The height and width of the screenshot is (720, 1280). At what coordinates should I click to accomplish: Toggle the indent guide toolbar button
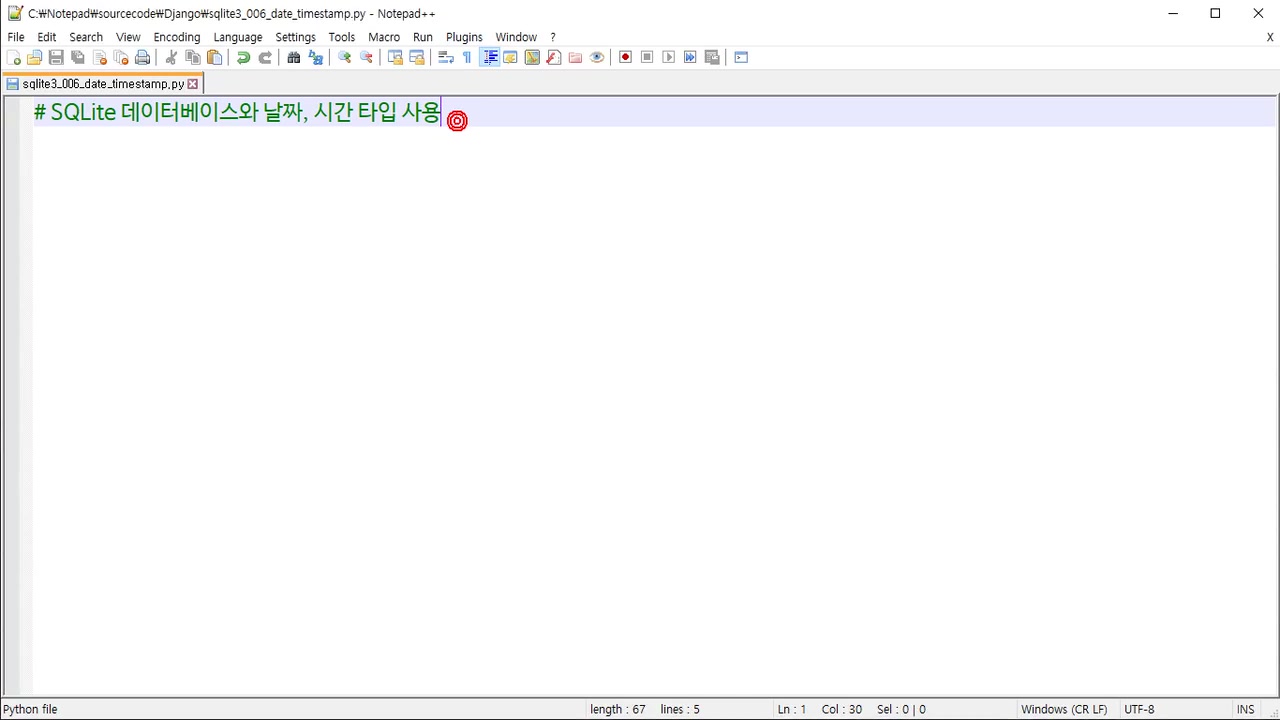(490, 58)
